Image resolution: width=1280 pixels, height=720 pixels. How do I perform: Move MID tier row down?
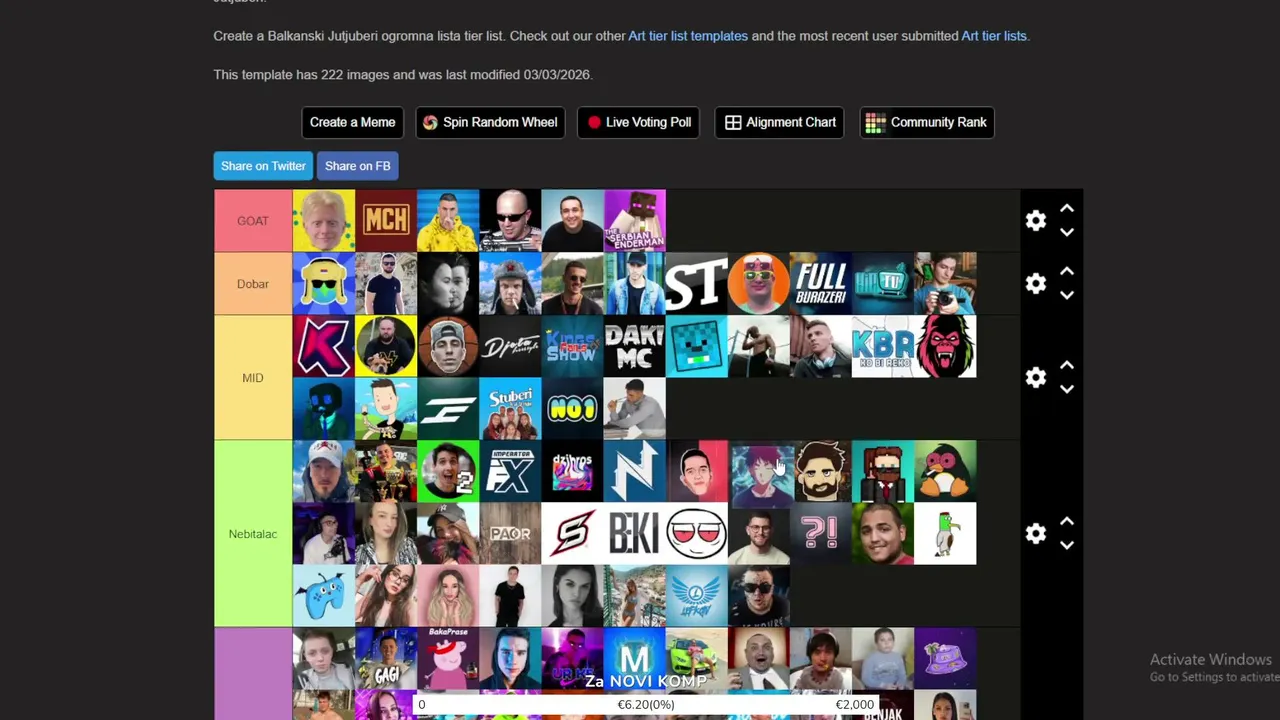click(x=1067, y=389)
